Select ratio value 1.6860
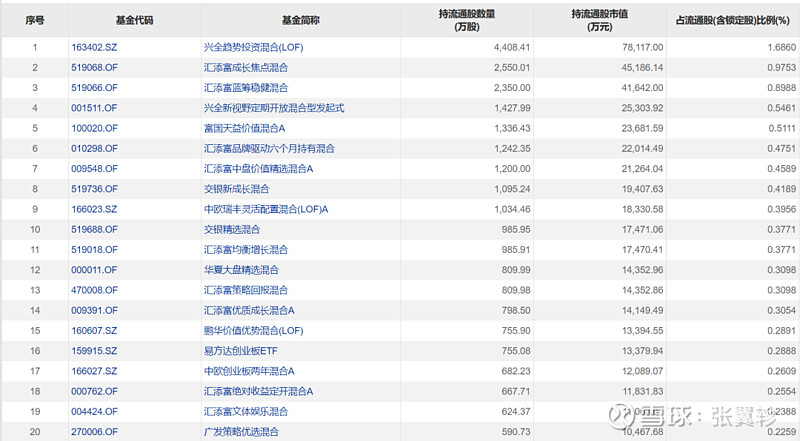Viewport: 800px width, 441px height. [x=781, y=47]
